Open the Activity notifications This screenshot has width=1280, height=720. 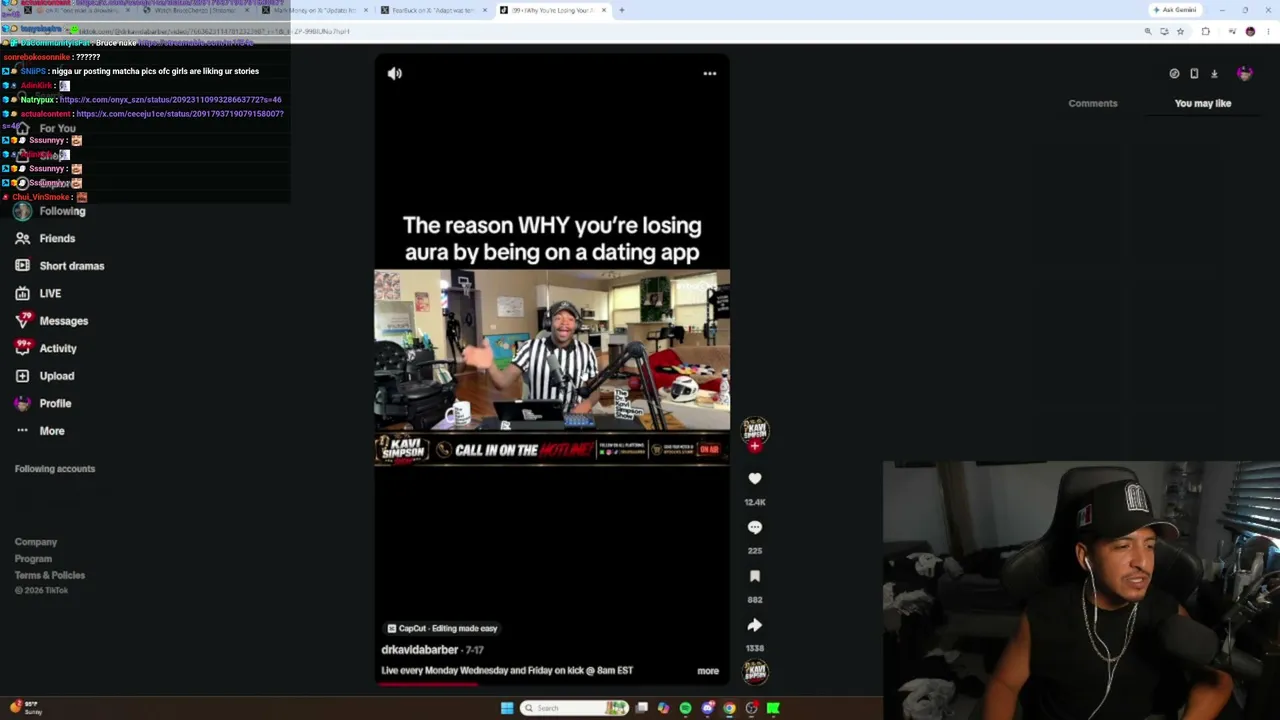(x=46, y=348)
